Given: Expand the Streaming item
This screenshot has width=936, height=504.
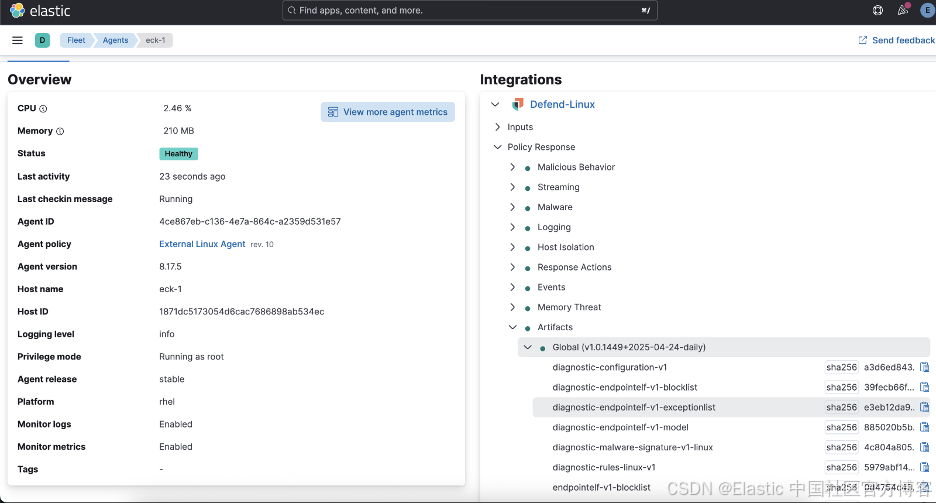Looking at the screenshot, I should [512, 187].
